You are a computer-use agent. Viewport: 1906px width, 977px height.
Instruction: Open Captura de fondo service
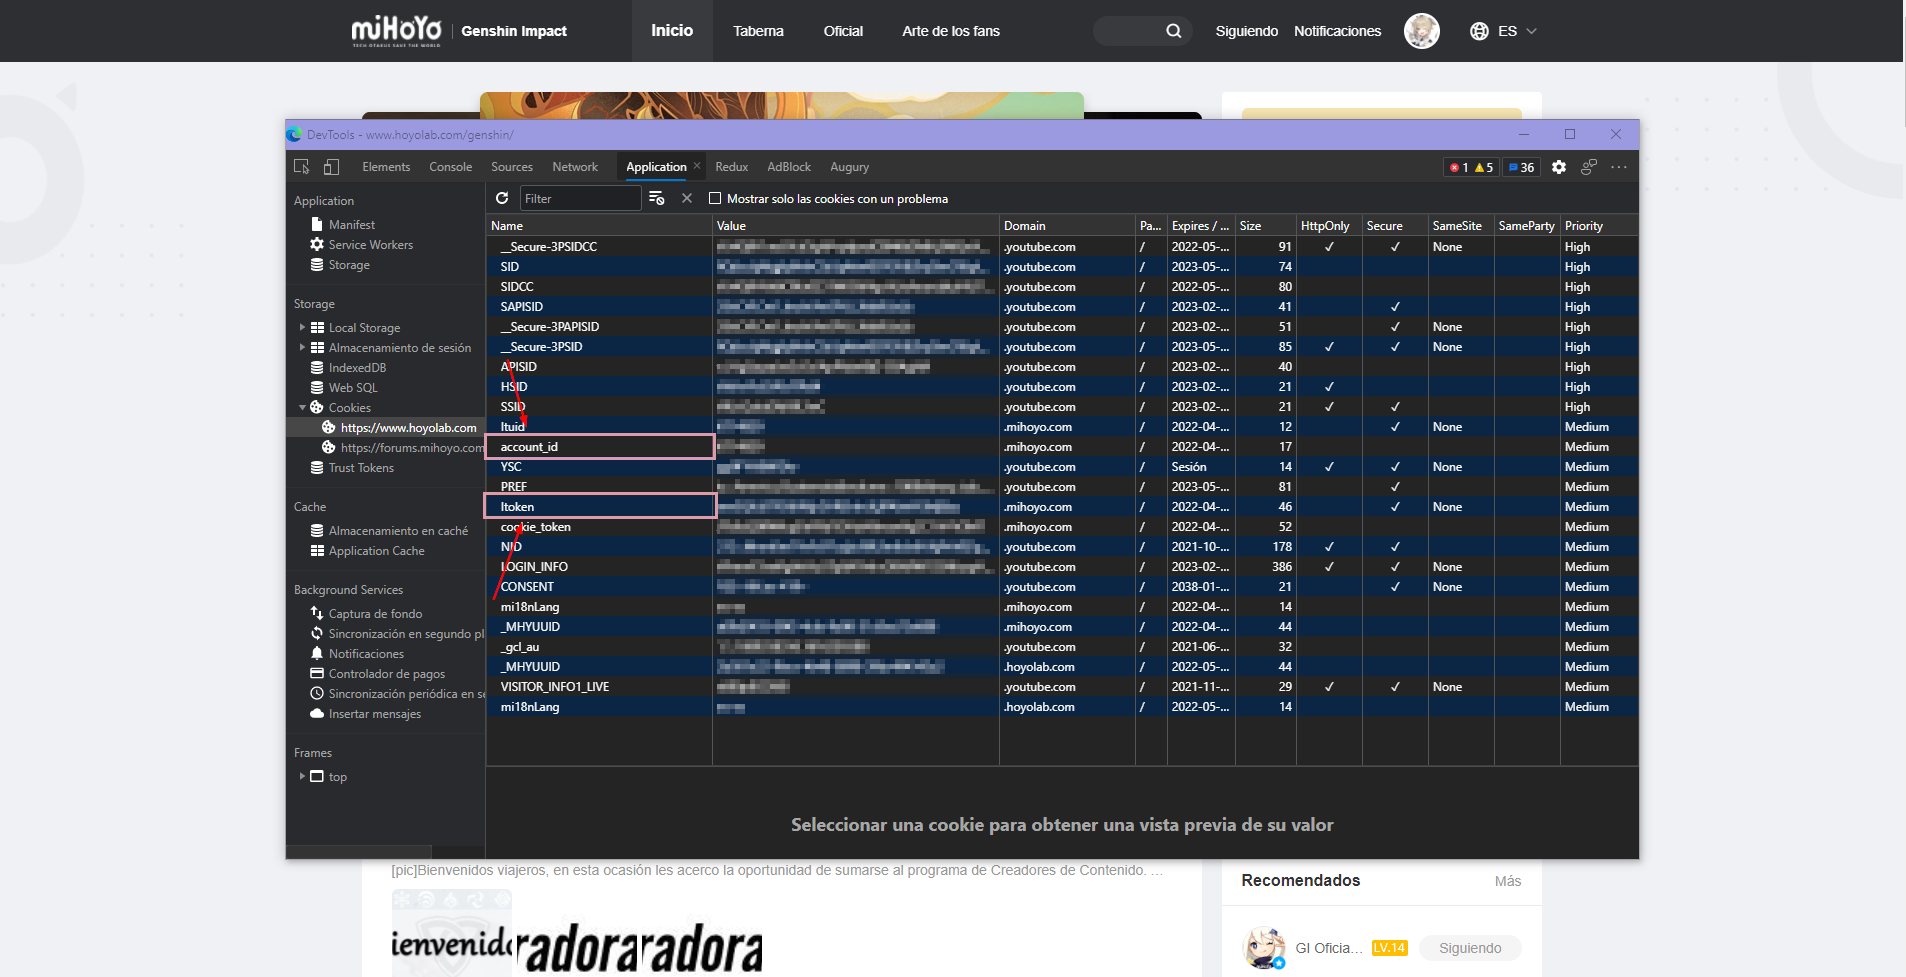[x=375, y=614]
